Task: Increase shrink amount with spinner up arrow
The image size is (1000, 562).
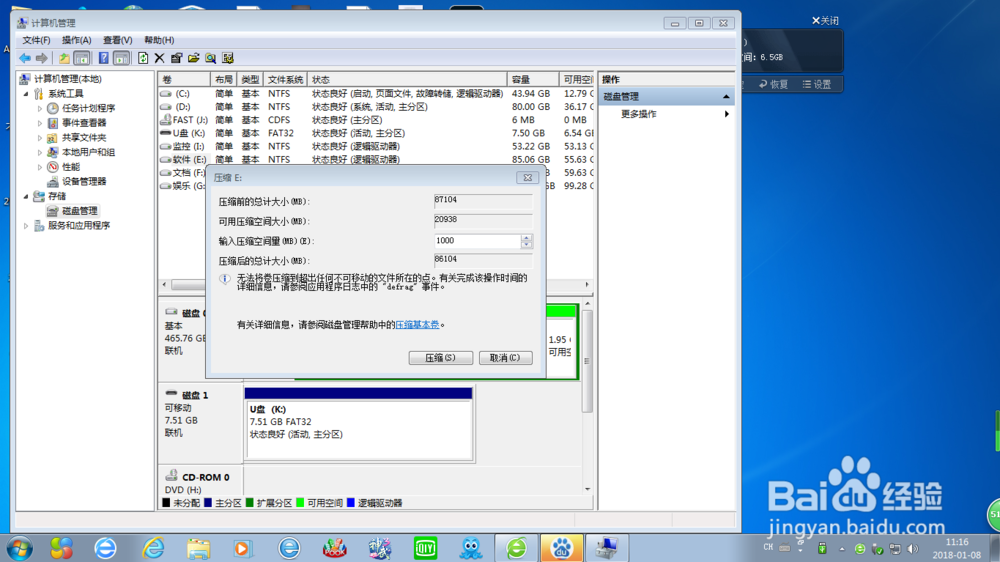Action: pyautogui.click(x=526, y=238)
